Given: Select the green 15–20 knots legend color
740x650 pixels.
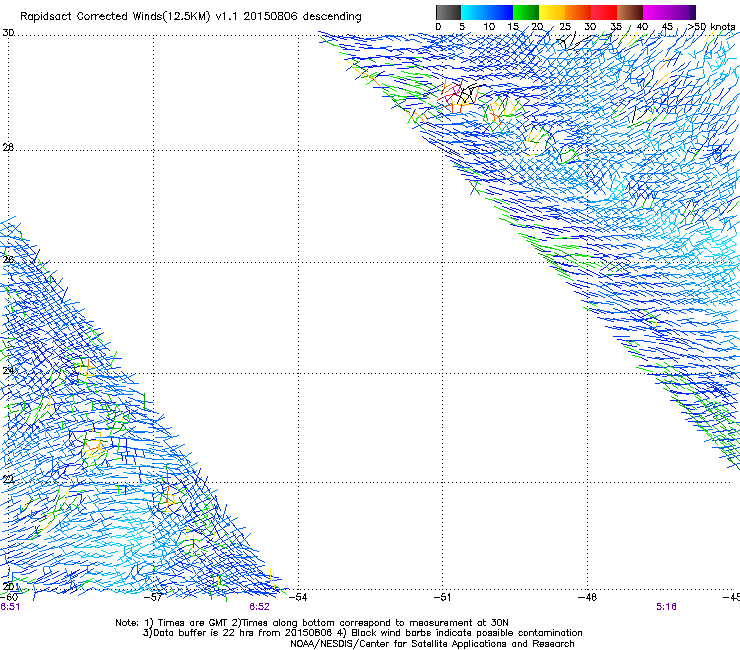Looking at the screenshot, I should [x=526, y=12].
